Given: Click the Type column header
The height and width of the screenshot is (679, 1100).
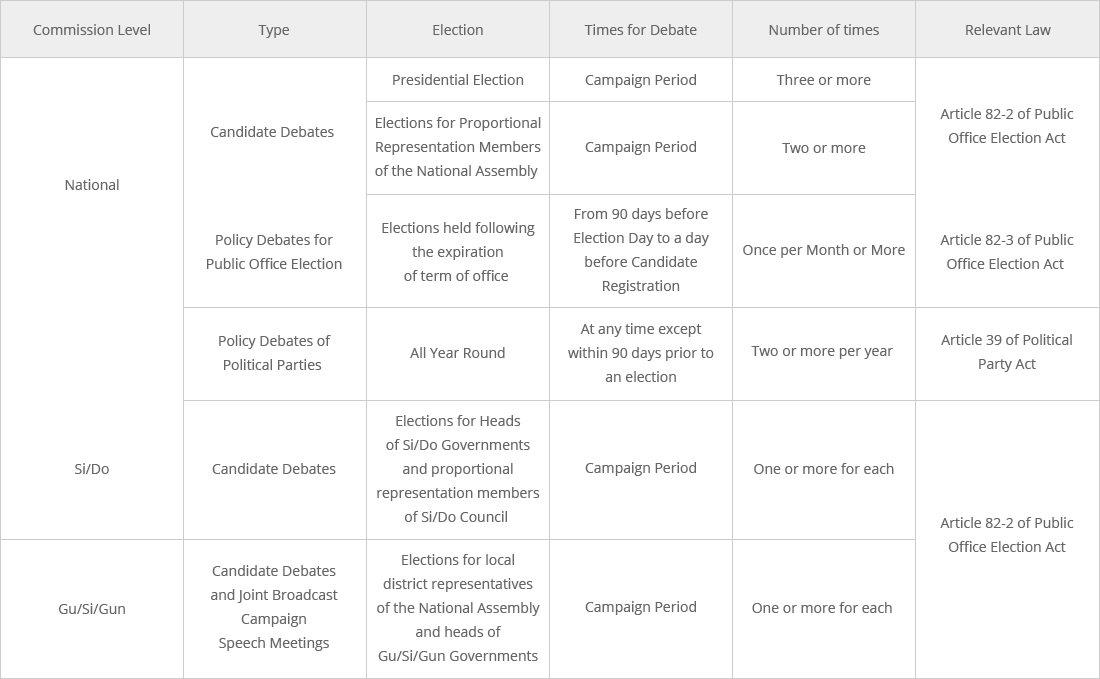Looking at the screenshot, I should click(274, 30).
